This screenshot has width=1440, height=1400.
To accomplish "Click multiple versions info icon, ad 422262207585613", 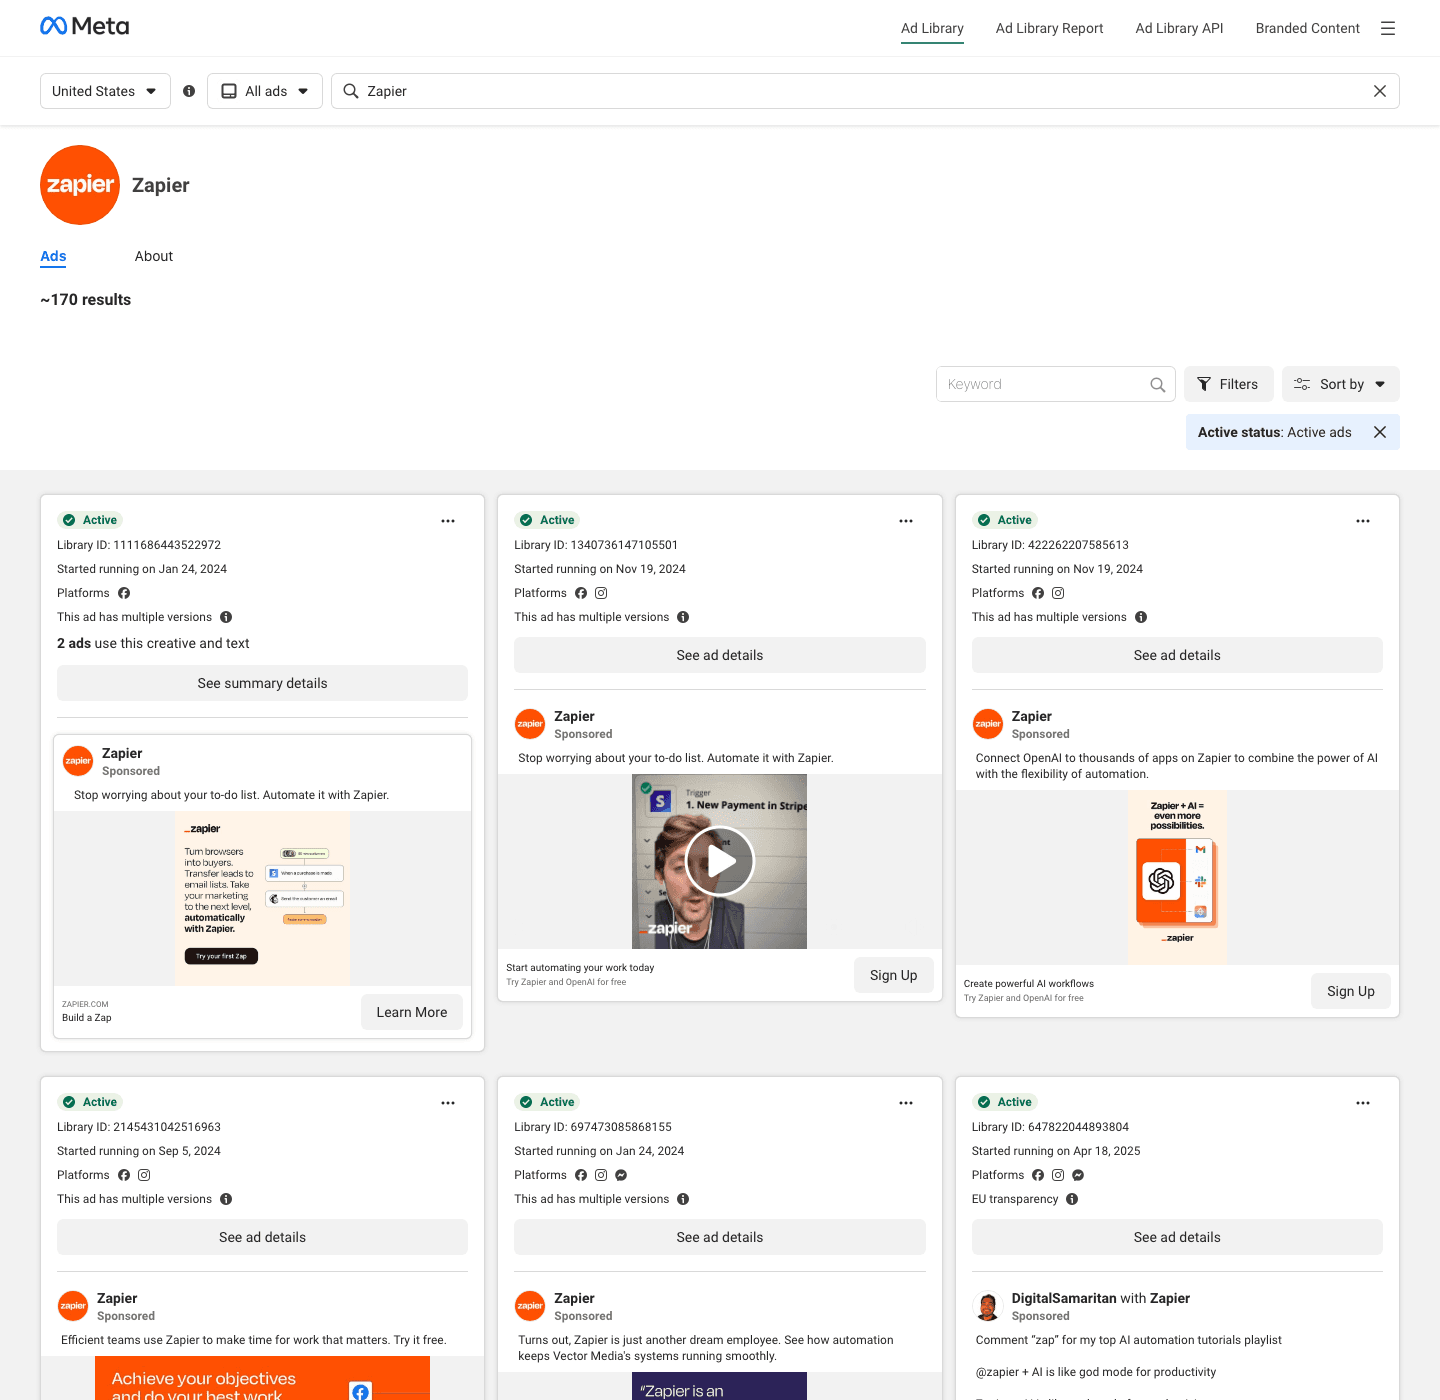I will click(x=1141, y=617).
